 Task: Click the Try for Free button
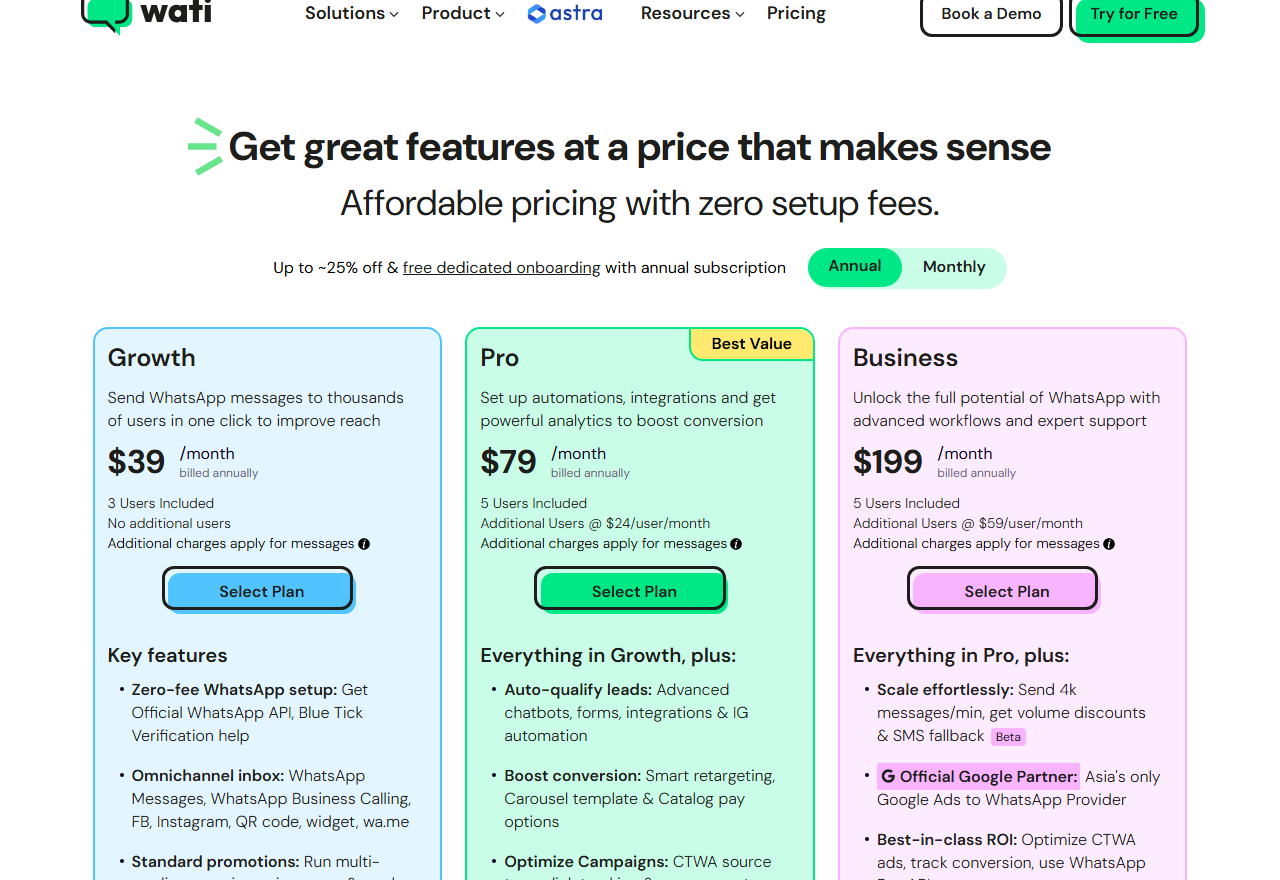(x=1134, y=15)
